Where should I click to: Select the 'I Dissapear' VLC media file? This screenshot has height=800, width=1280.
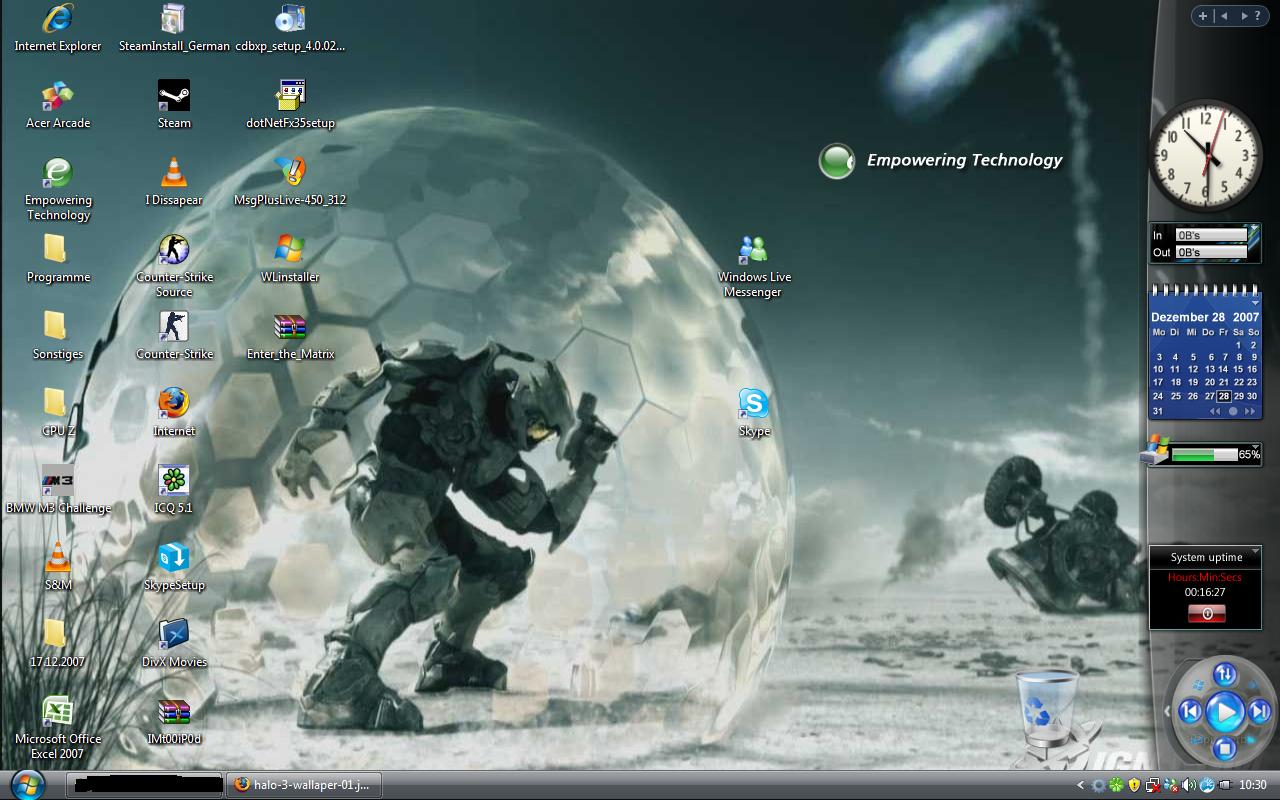tap(174, 182)
